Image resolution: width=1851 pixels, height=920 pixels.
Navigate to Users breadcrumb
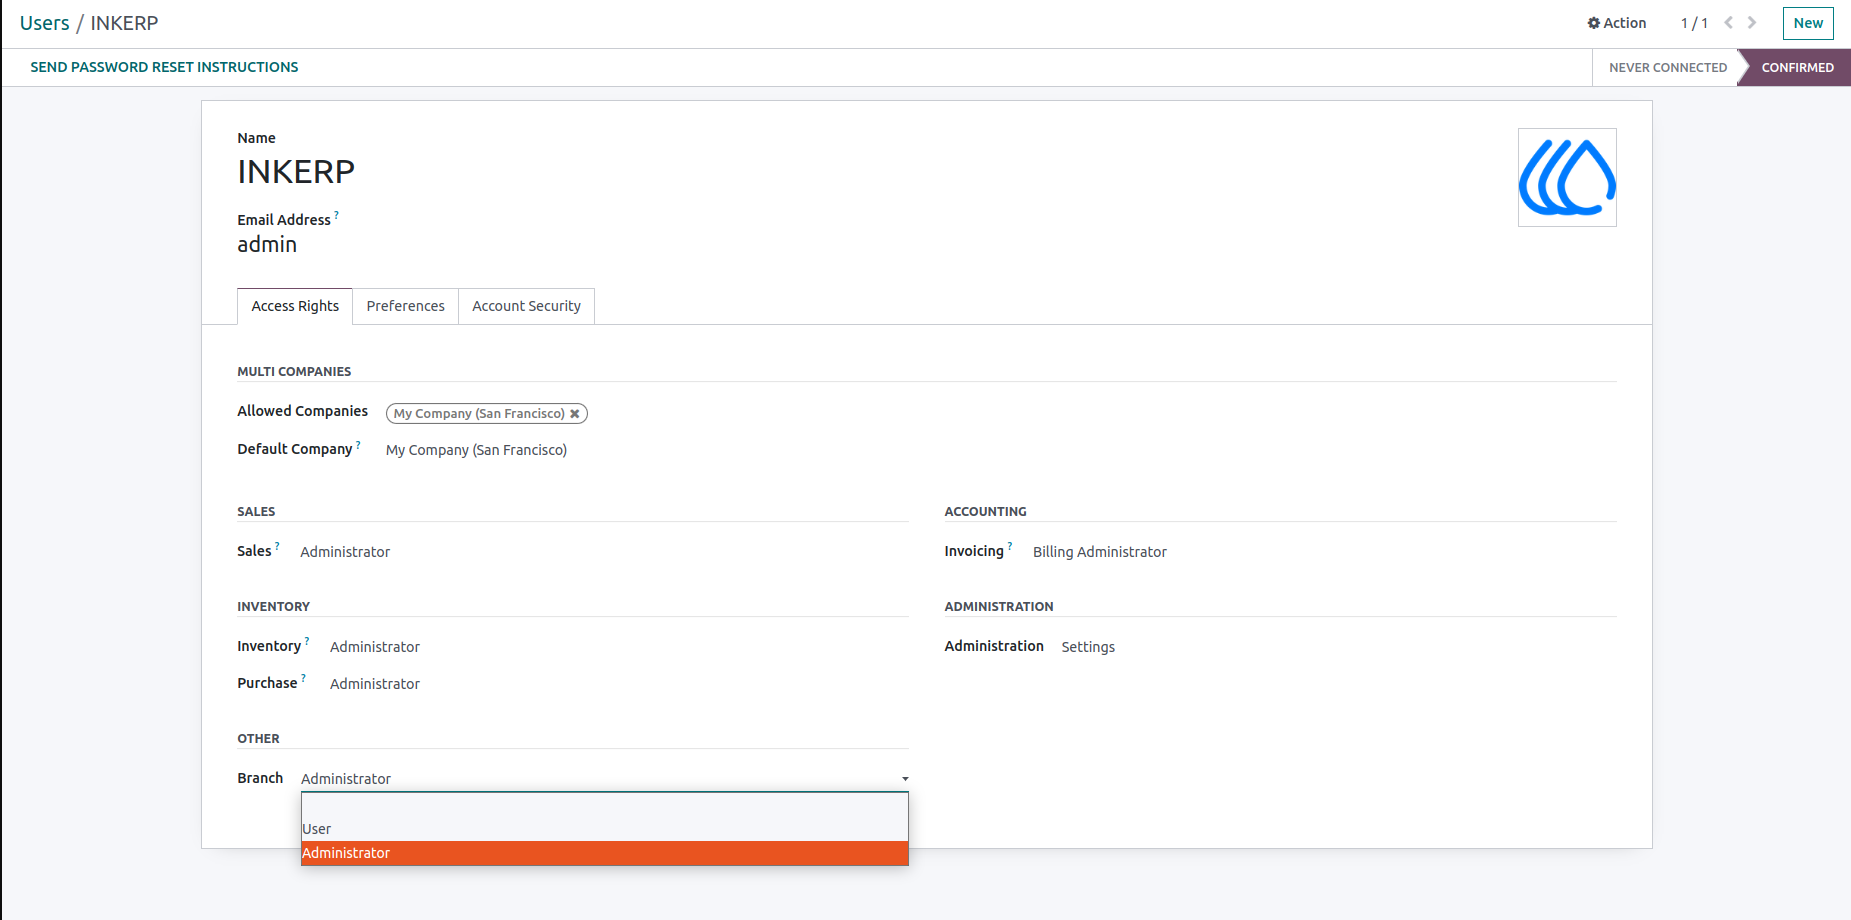[x=45, y=23]
